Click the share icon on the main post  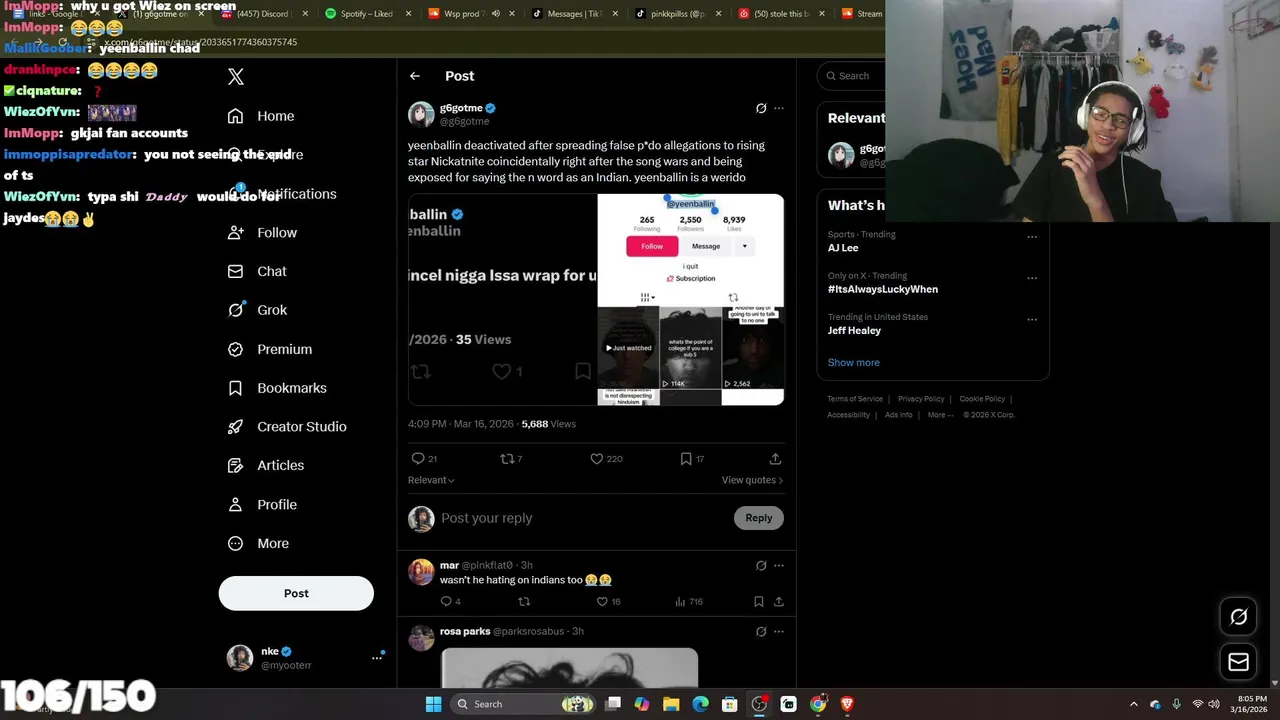[775, 458]
